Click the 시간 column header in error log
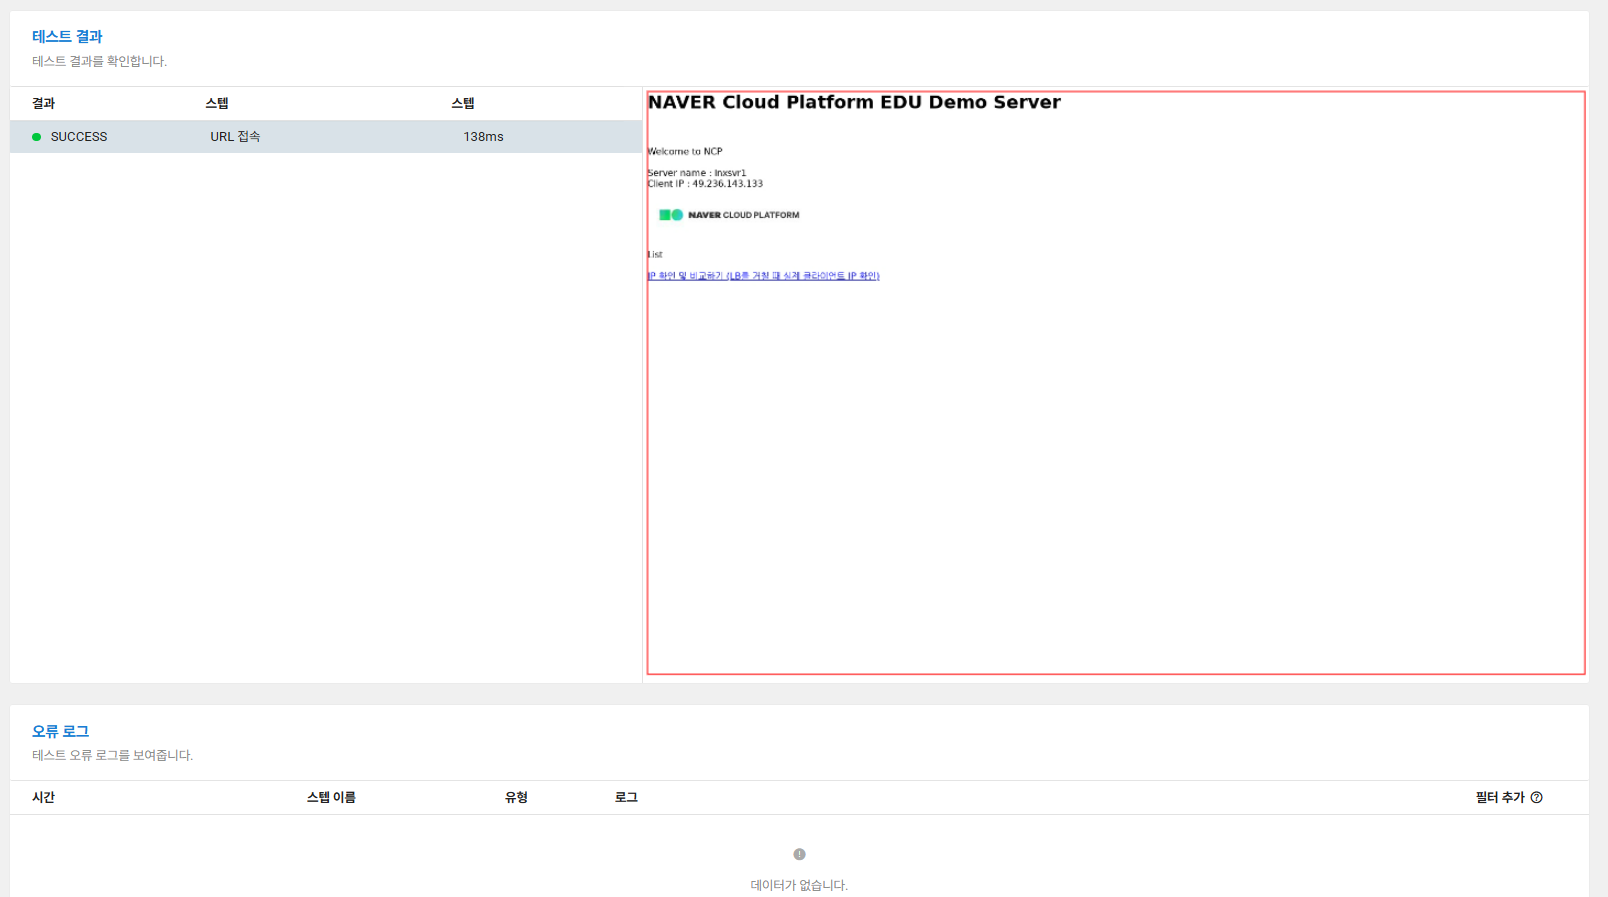 [43, 797]
